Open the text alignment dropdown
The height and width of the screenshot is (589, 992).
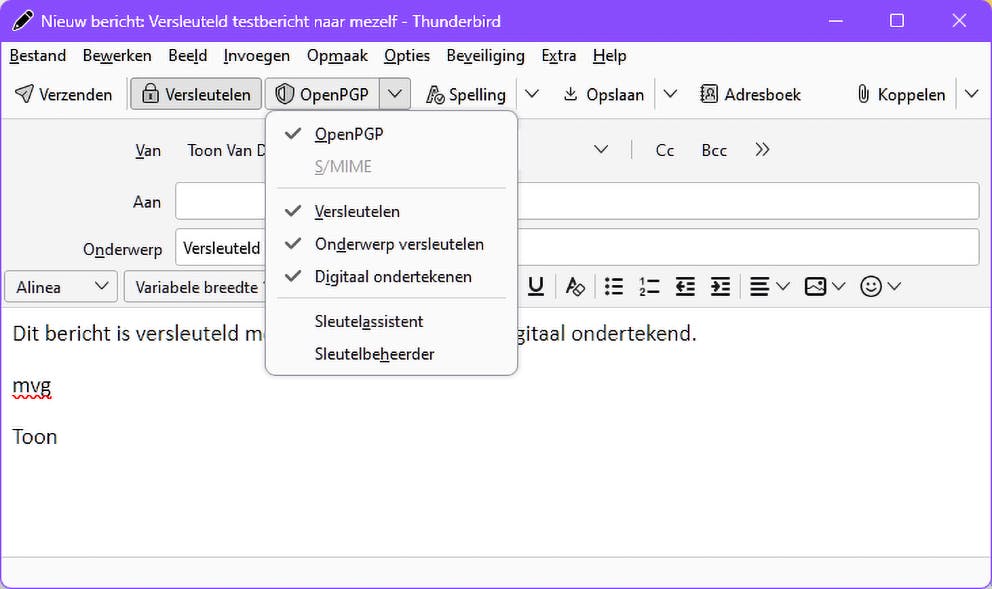(769, 287)
